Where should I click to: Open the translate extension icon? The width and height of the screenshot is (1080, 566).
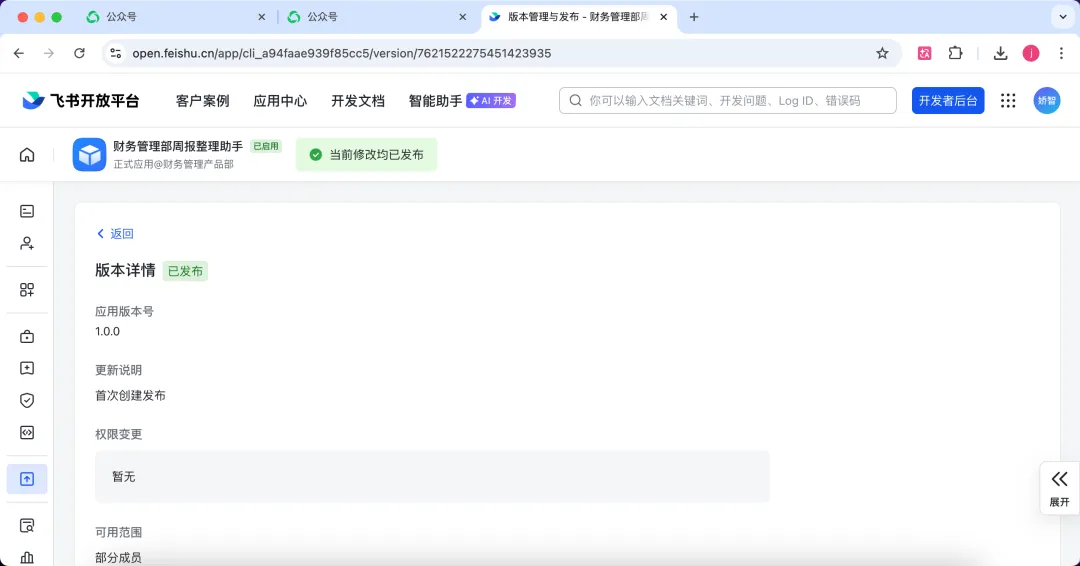pyautogui.click(x=924, y=53)
